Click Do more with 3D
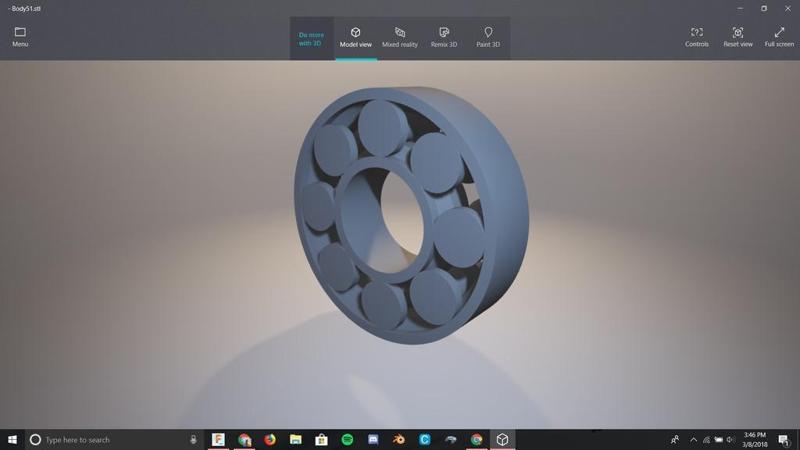Screen dimensions: 800x450 tap(311, 39)
